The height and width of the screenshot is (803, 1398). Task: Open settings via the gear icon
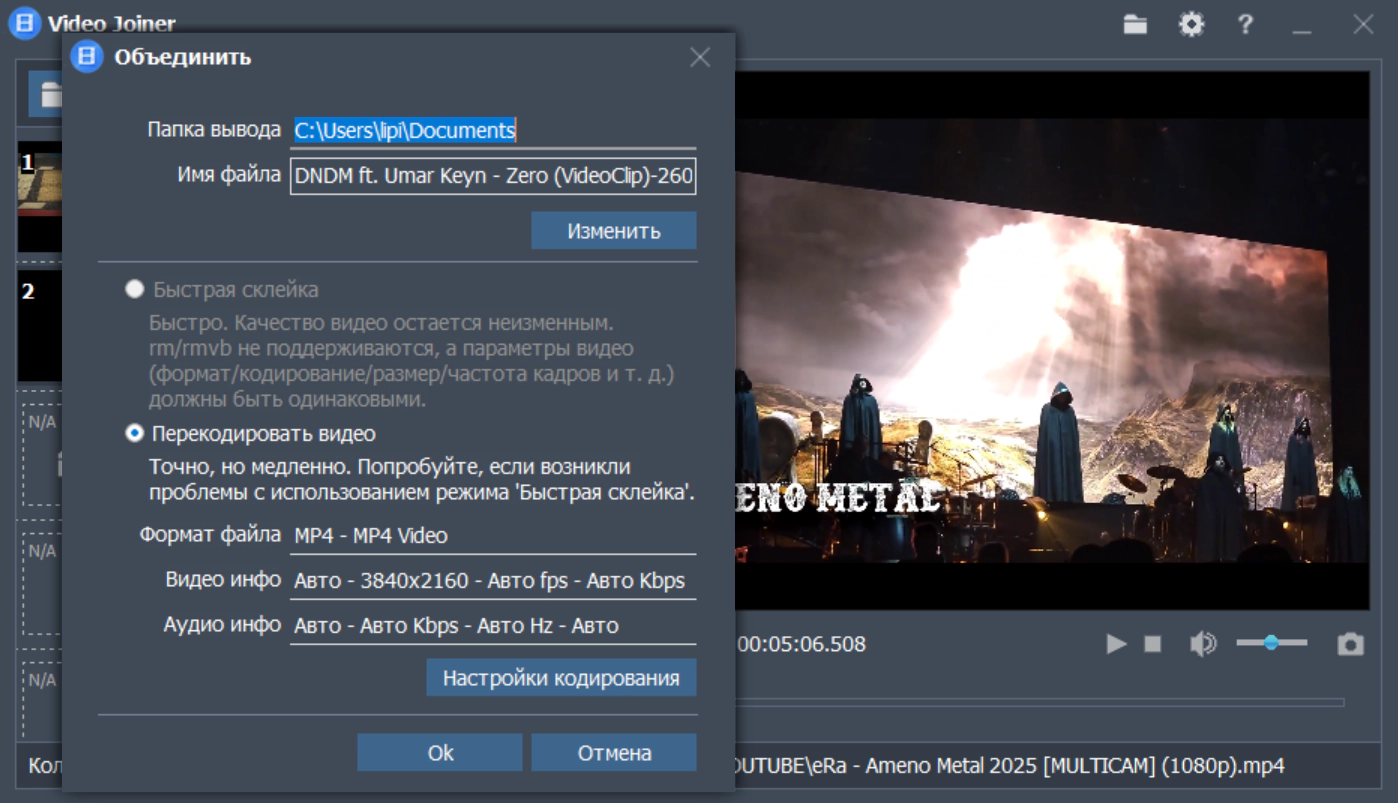click(1191, 25)
